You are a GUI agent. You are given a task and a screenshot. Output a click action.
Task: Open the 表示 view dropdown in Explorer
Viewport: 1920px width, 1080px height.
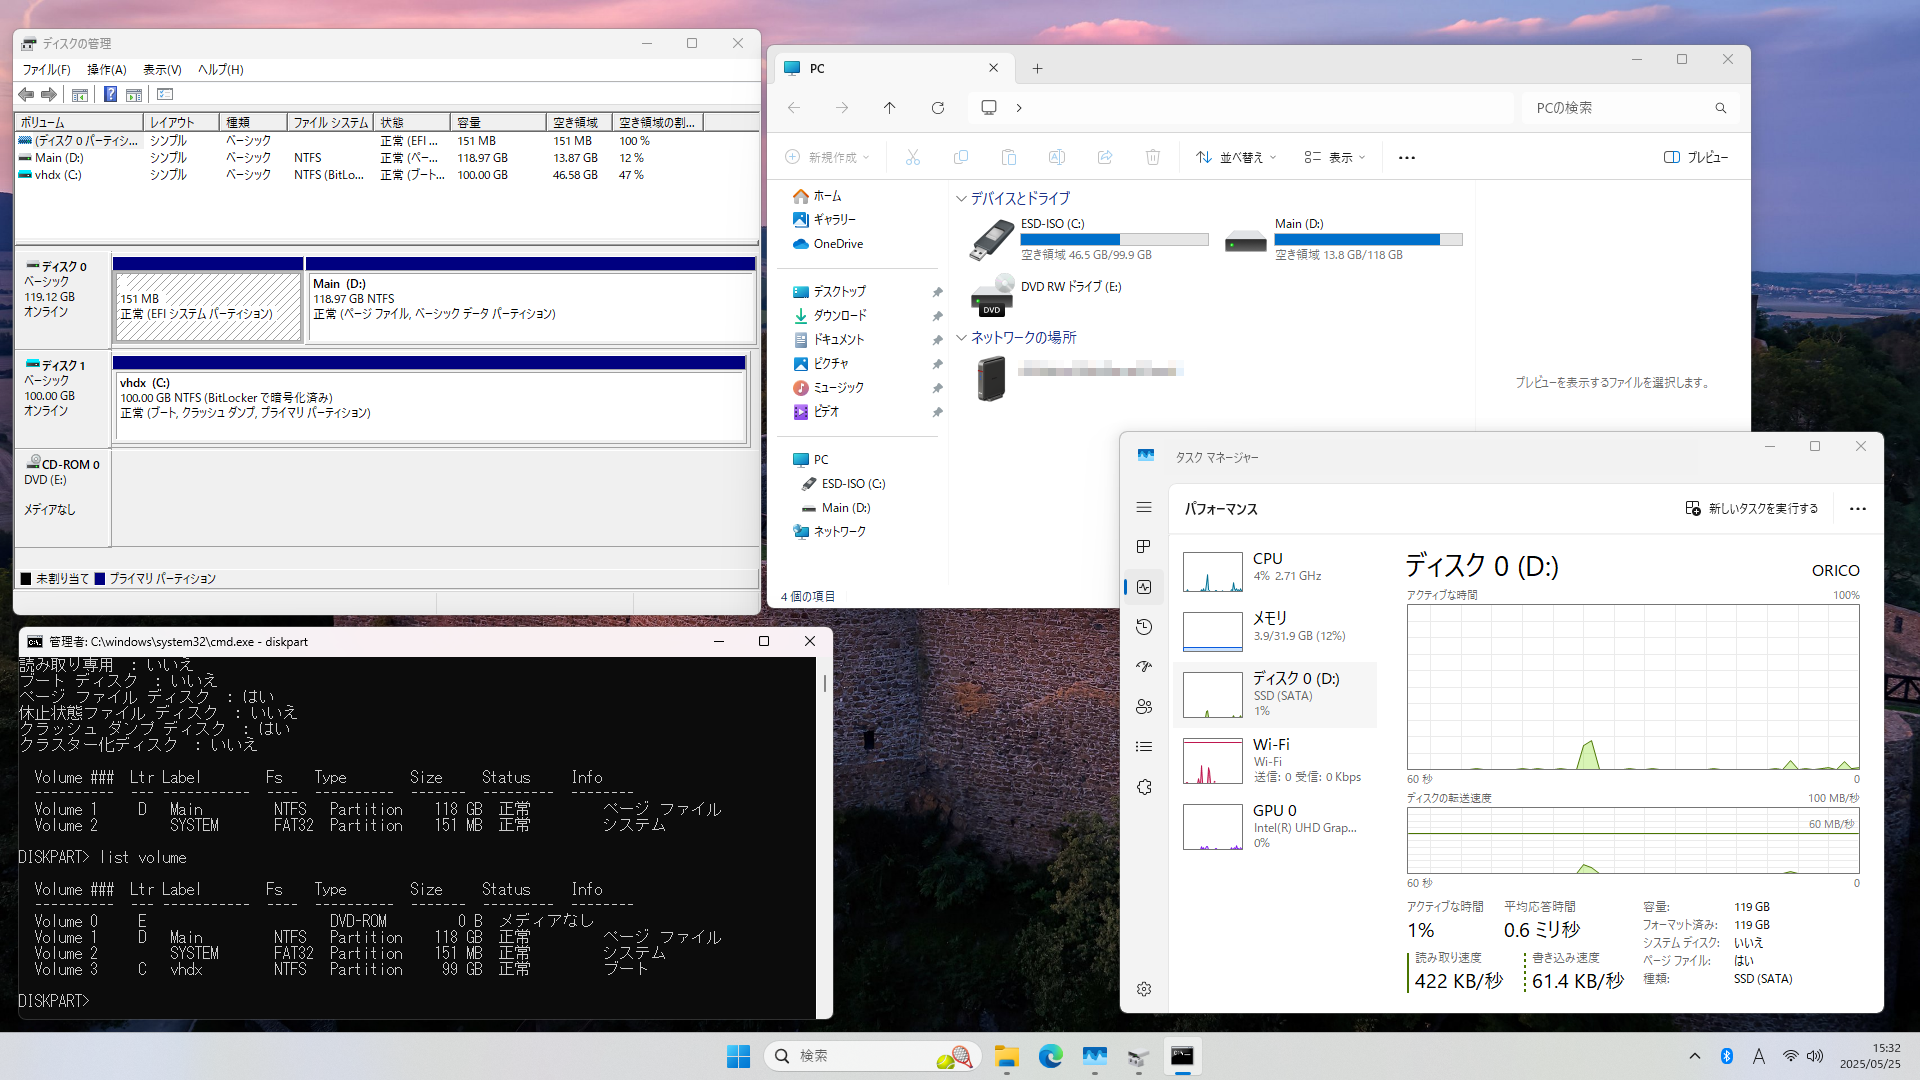pyautogui.click(x=1335, y=157)
